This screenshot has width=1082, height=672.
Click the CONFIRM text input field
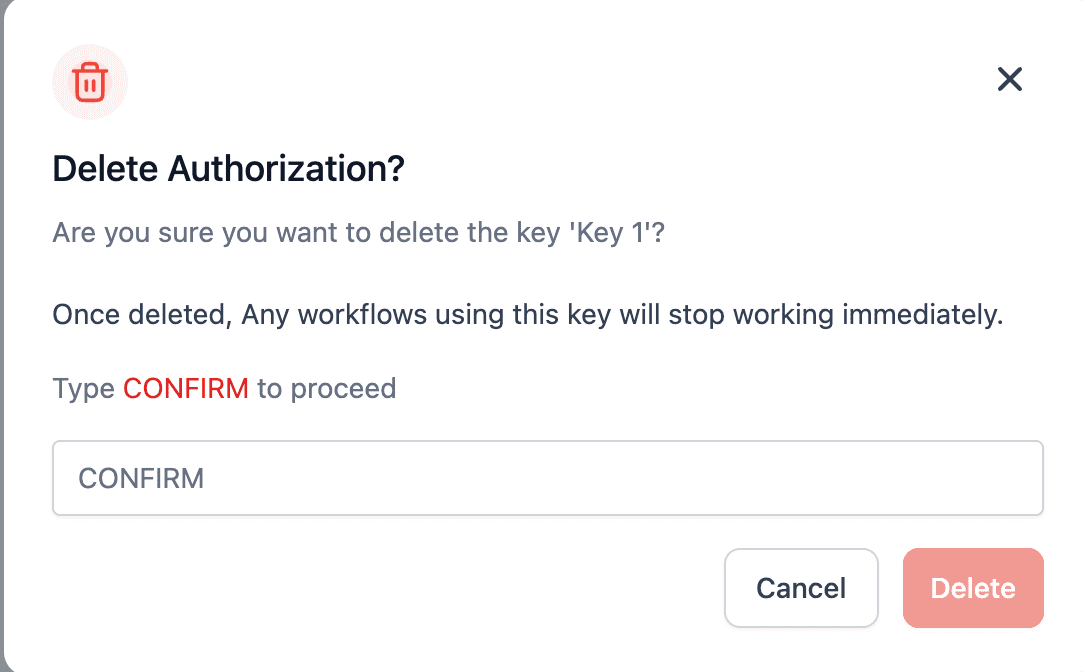pyautogui.click(x=548, y=478)
